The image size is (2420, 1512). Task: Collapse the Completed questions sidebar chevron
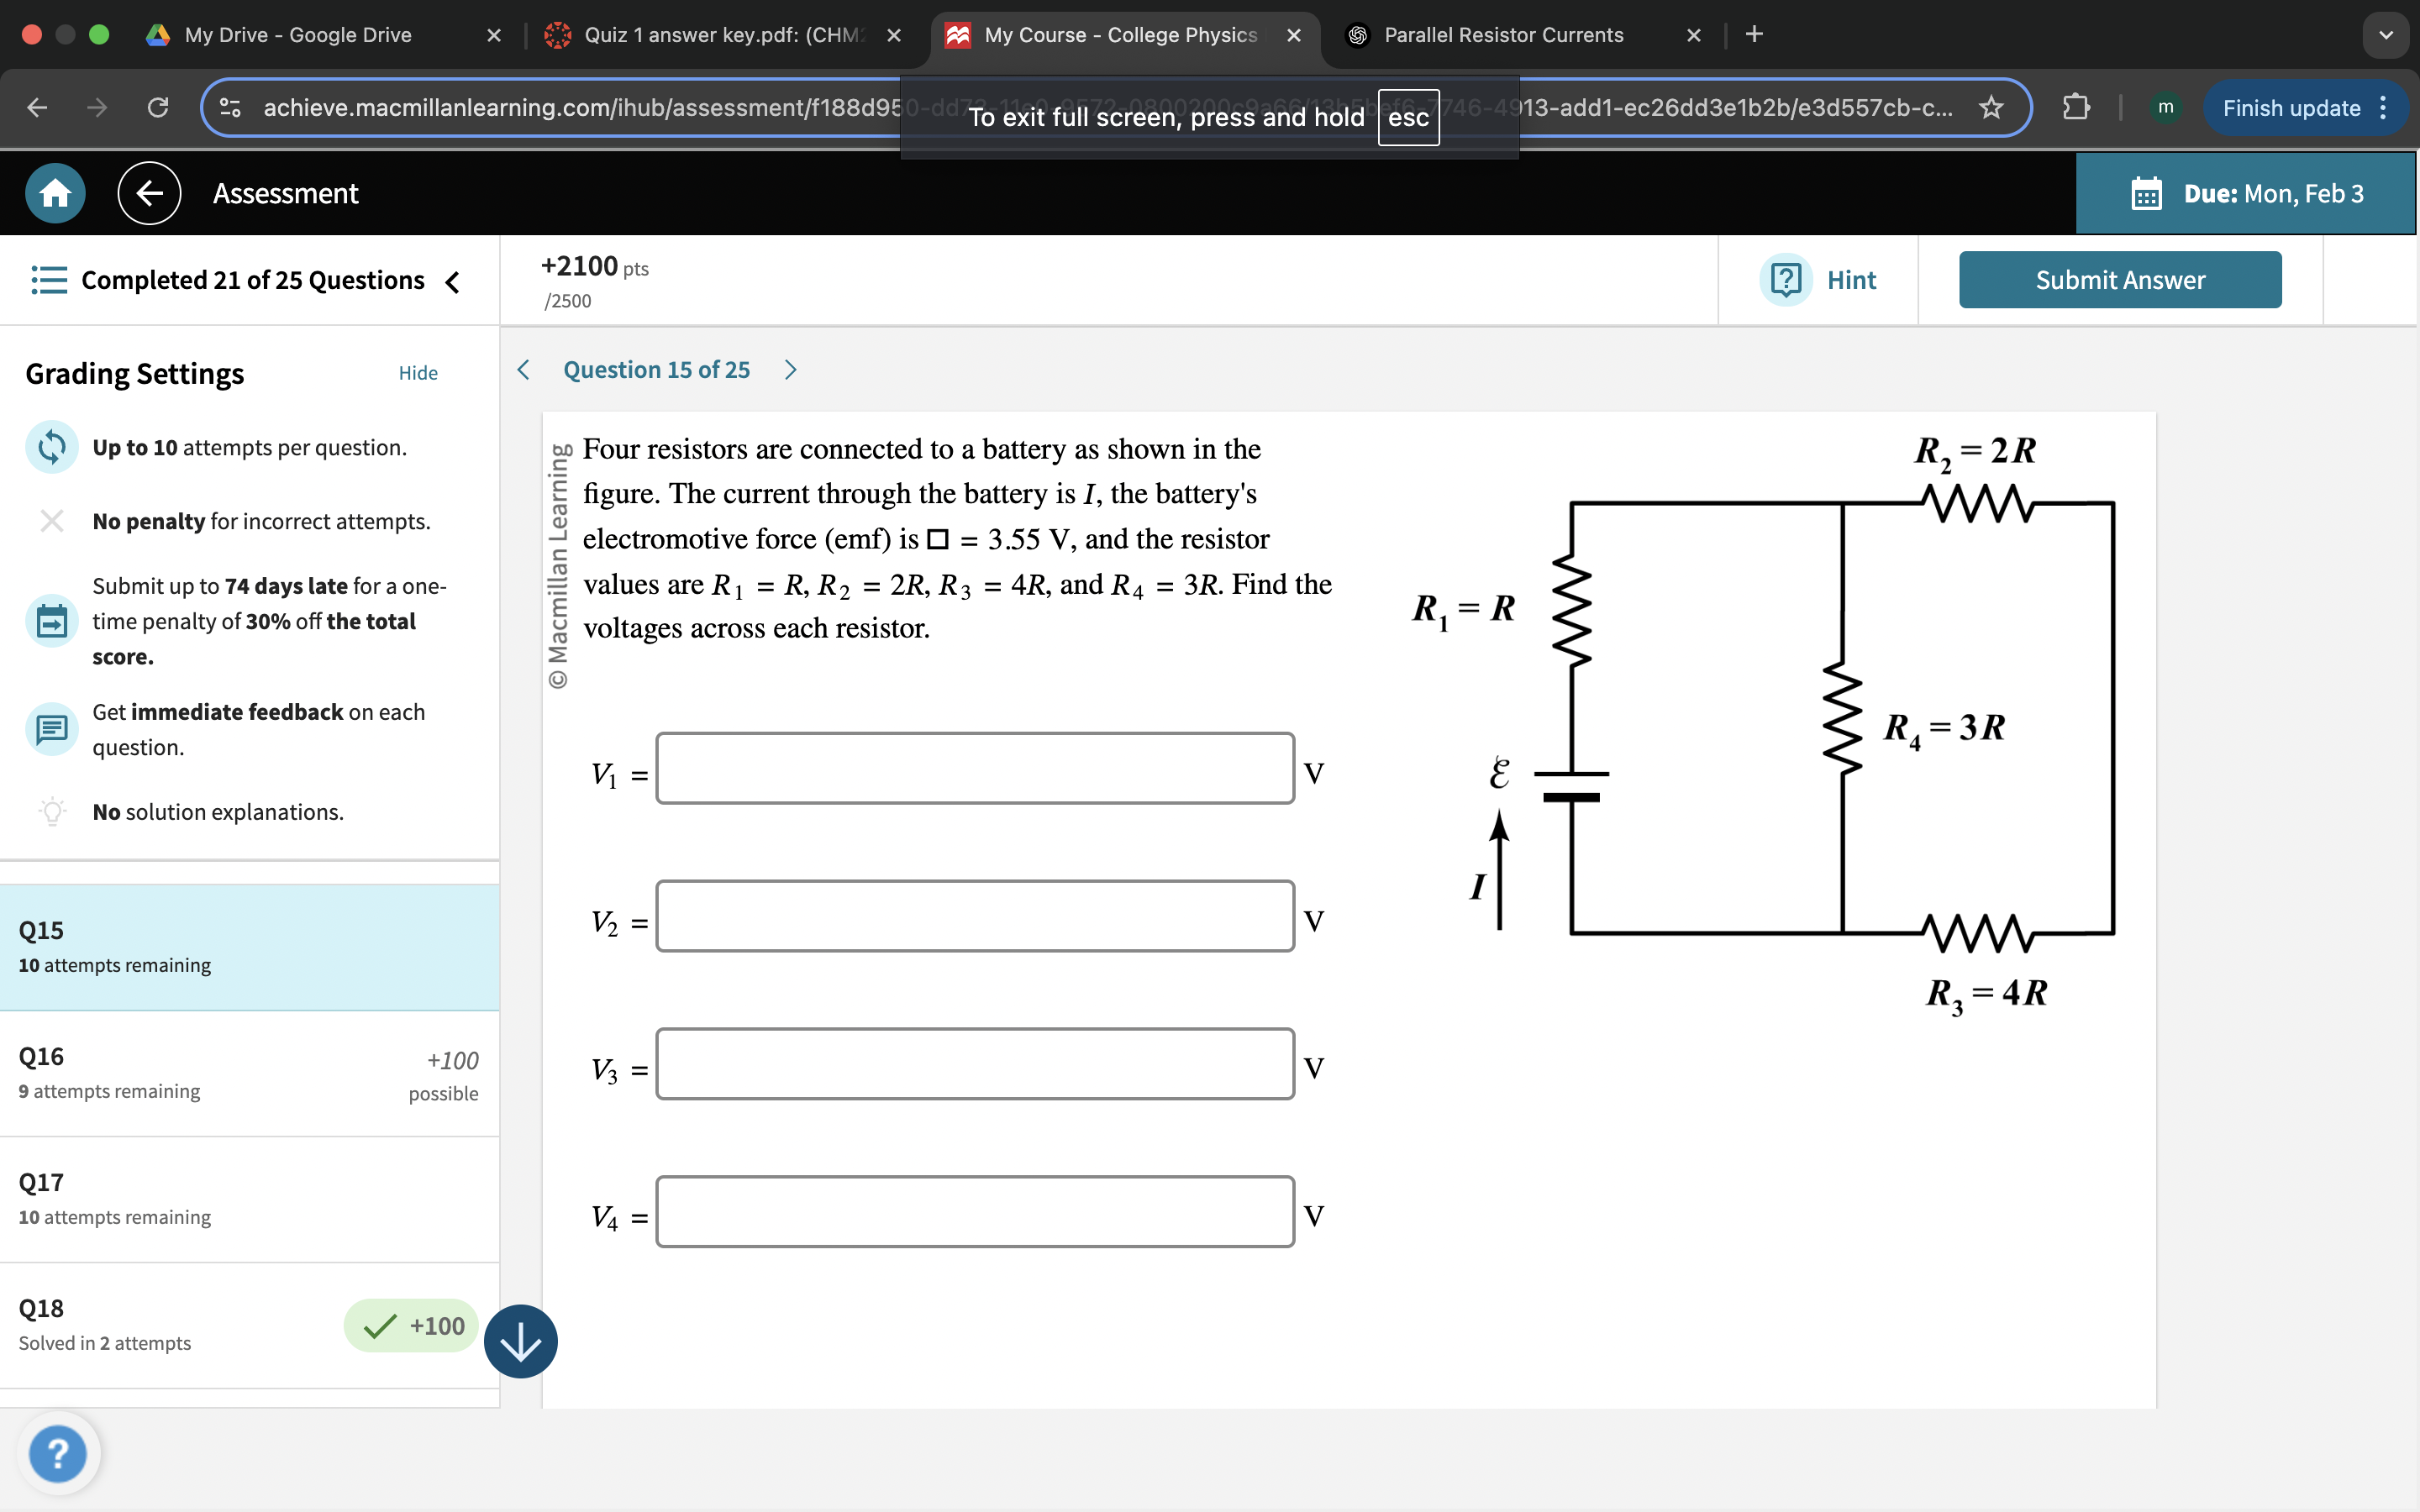(453, 282)
